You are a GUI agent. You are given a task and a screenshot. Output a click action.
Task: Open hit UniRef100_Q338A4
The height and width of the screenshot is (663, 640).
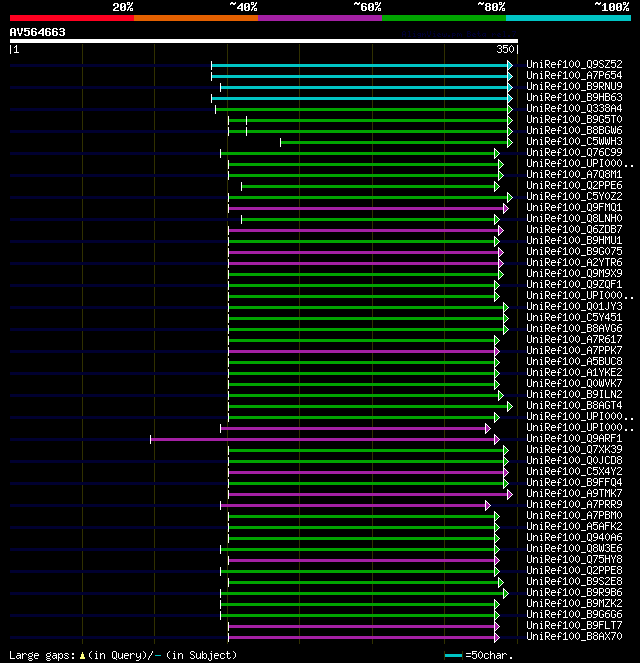tap(574, 108)
